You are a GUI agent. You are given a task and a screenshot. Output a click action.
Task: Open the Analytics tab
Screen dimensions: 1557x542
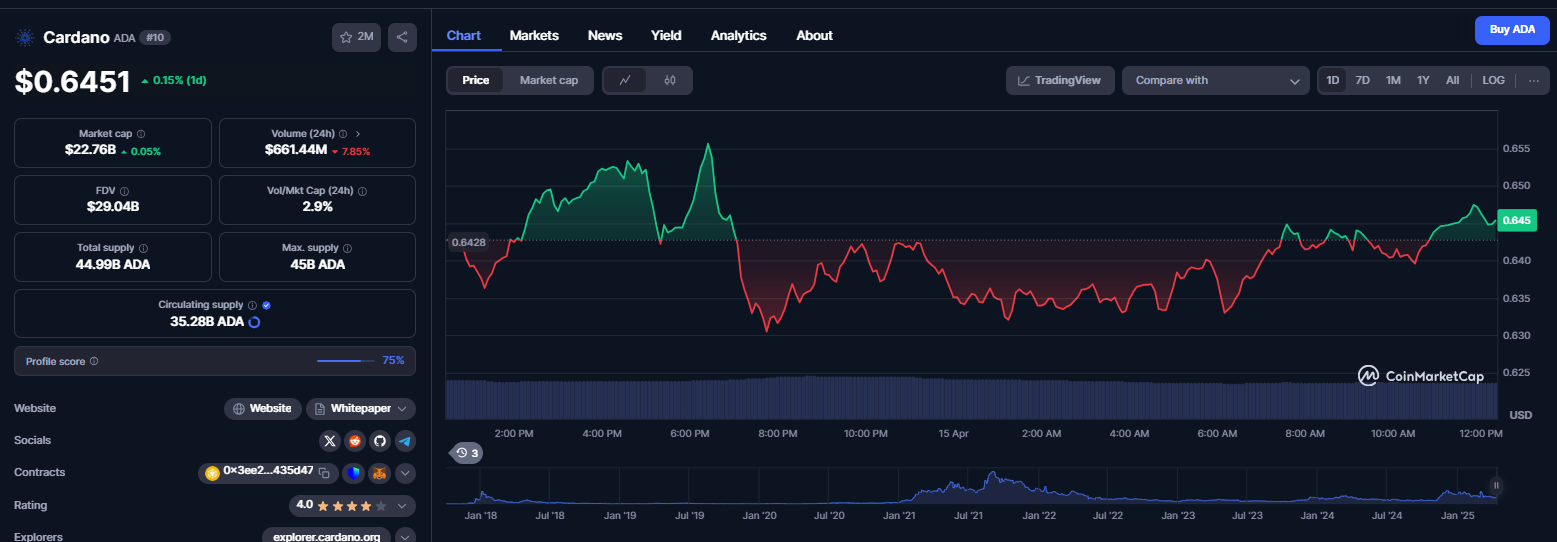coord(738,35)
